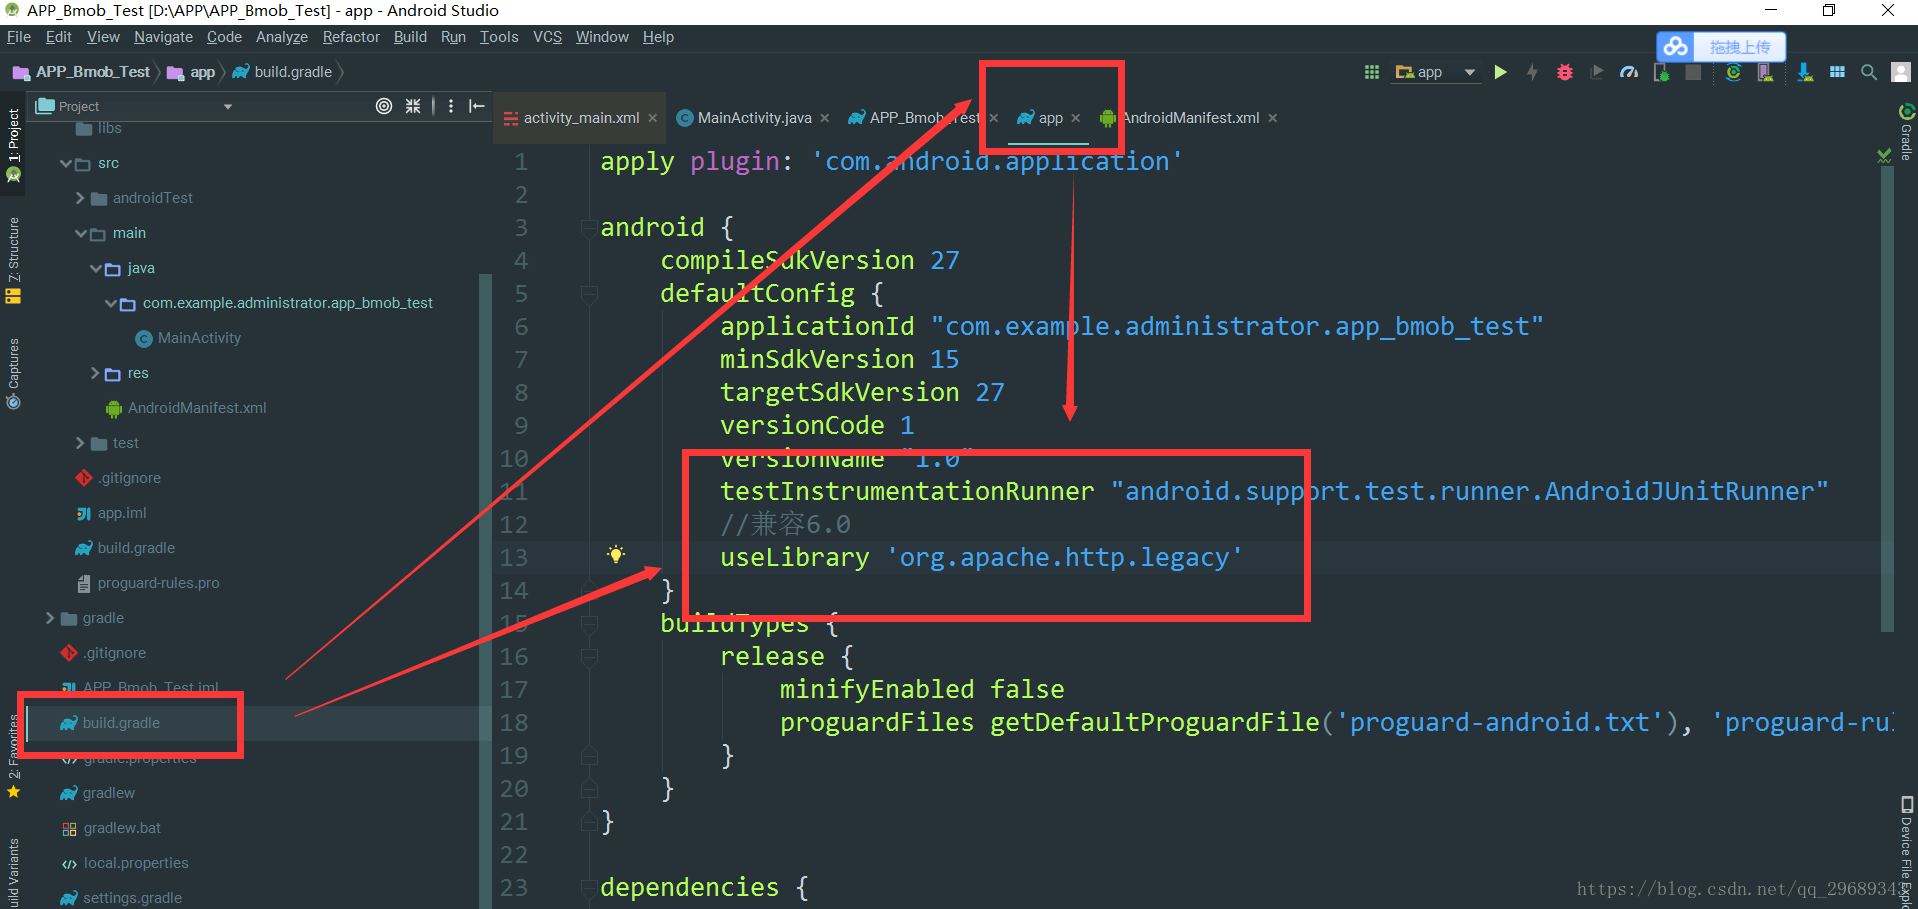Switch to the activity_main.xml tab
The height and width of the screenshot is (909, 1918).
581,118
